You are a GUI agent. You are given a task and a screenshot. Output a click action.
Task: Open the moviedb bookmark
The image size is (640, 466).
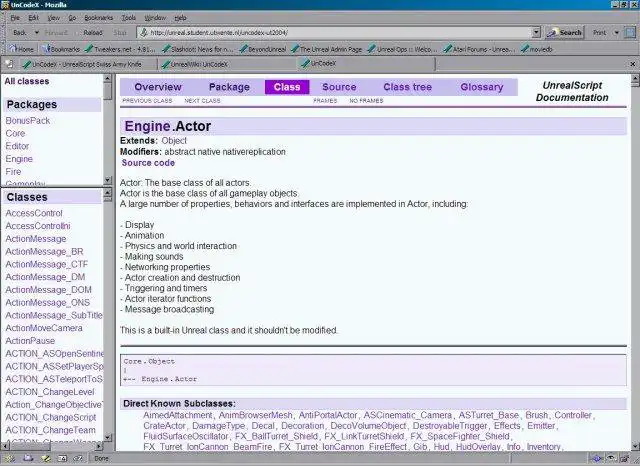point(536,49)
